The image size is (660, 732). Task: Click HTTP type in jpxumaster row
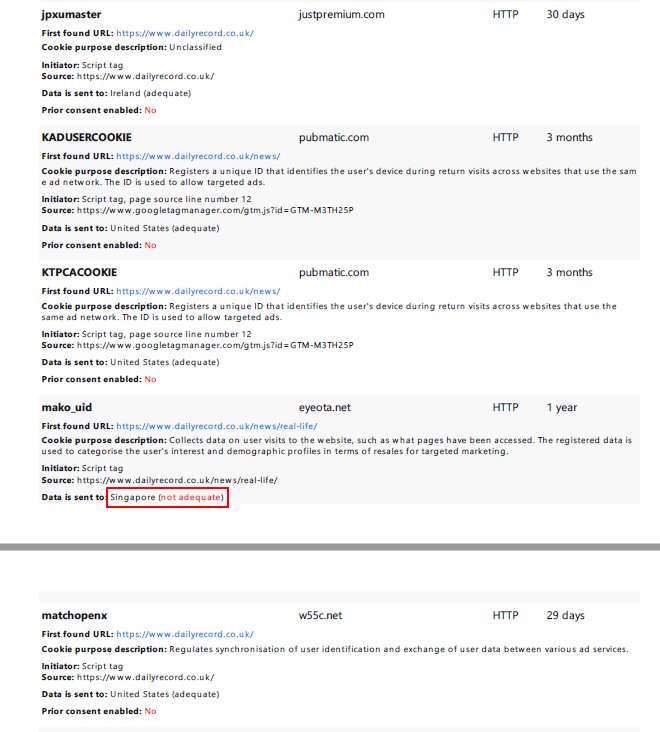pyautogui.click(x=506, y=14)
